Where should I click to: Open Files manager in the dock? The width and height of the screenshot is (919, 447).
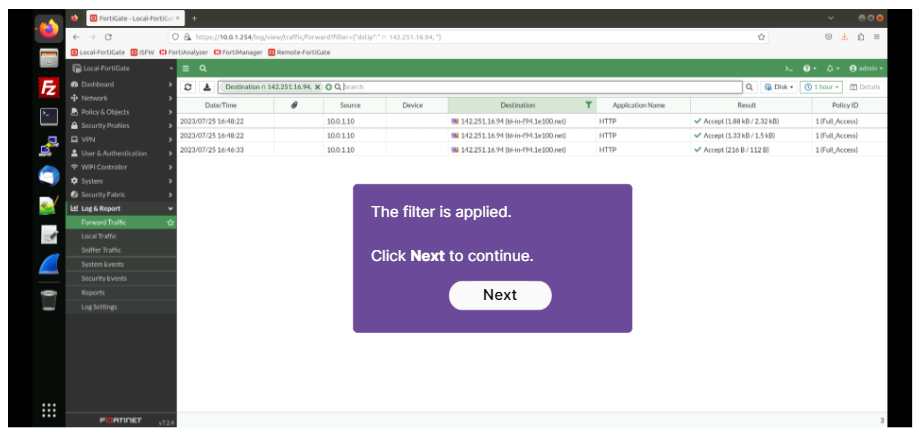[49, 58]
